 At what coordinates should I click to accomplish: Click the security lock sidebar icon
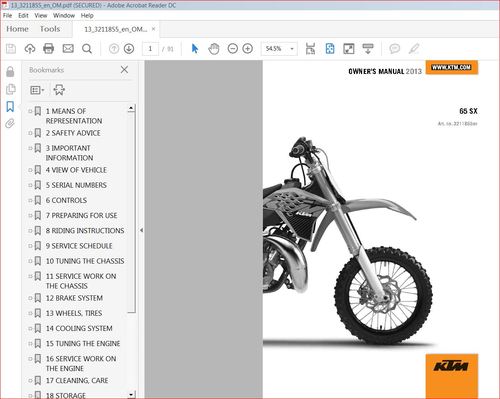pyautogui.click(x=10, y=71)
